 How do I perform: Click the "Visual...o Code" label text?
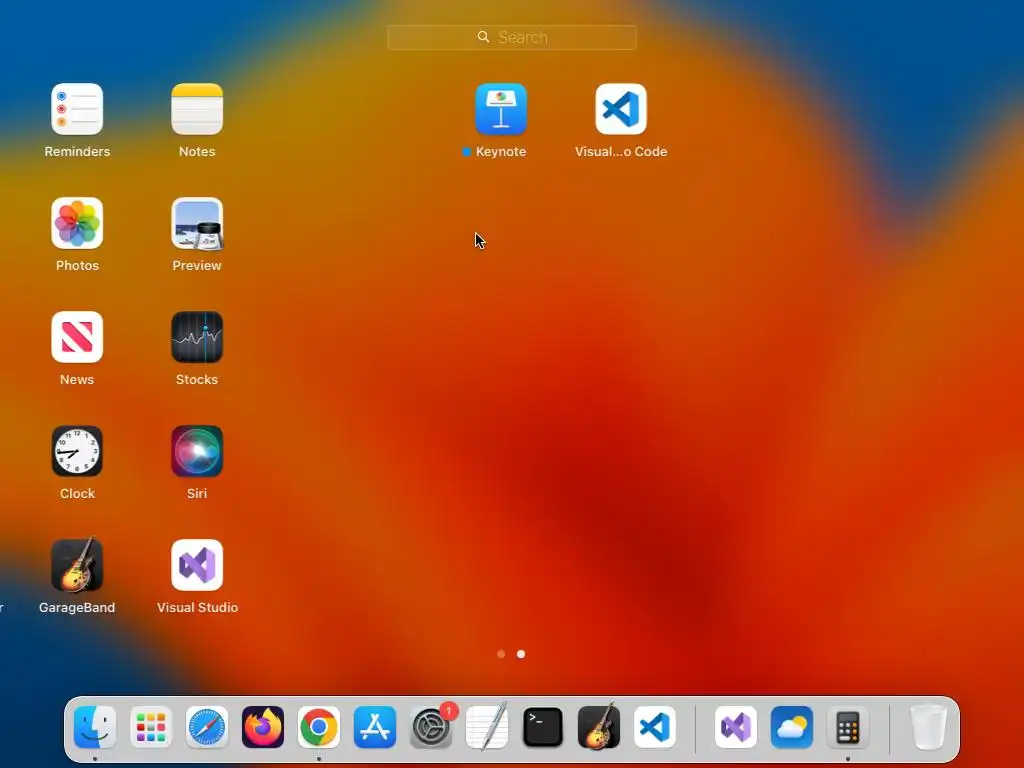(x=621, y=152)
